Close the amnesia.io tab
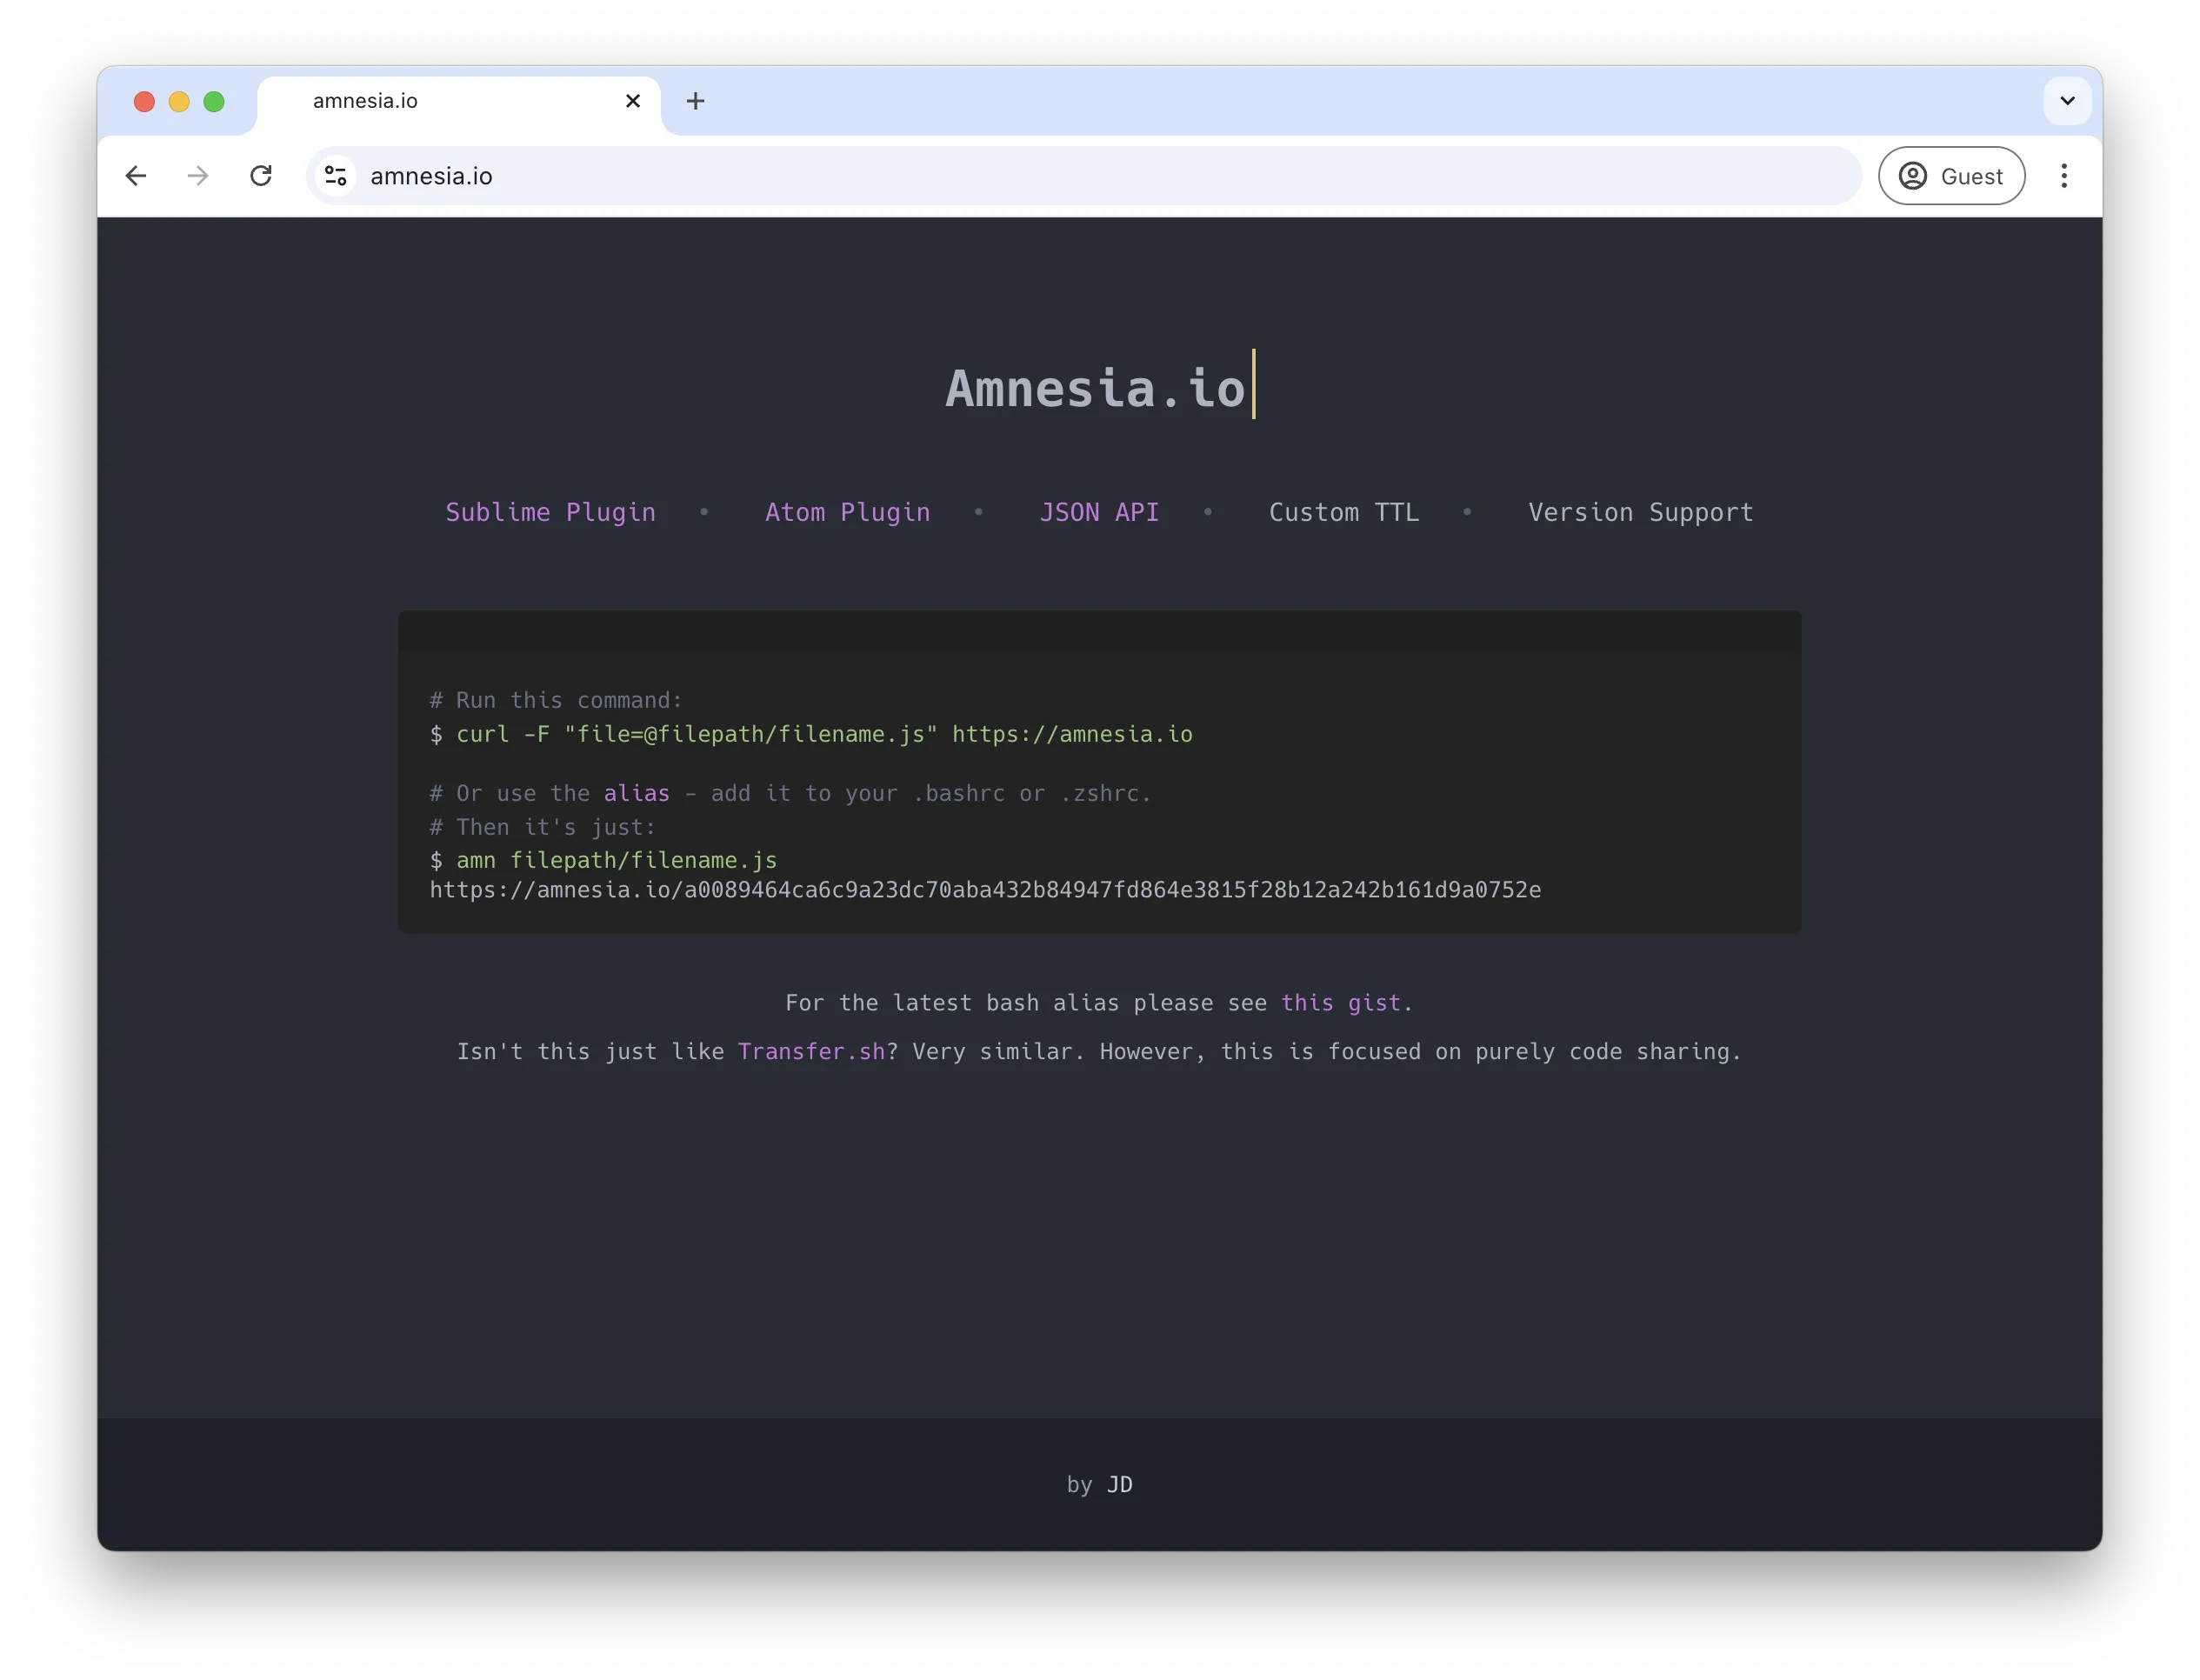 (633, 101)
